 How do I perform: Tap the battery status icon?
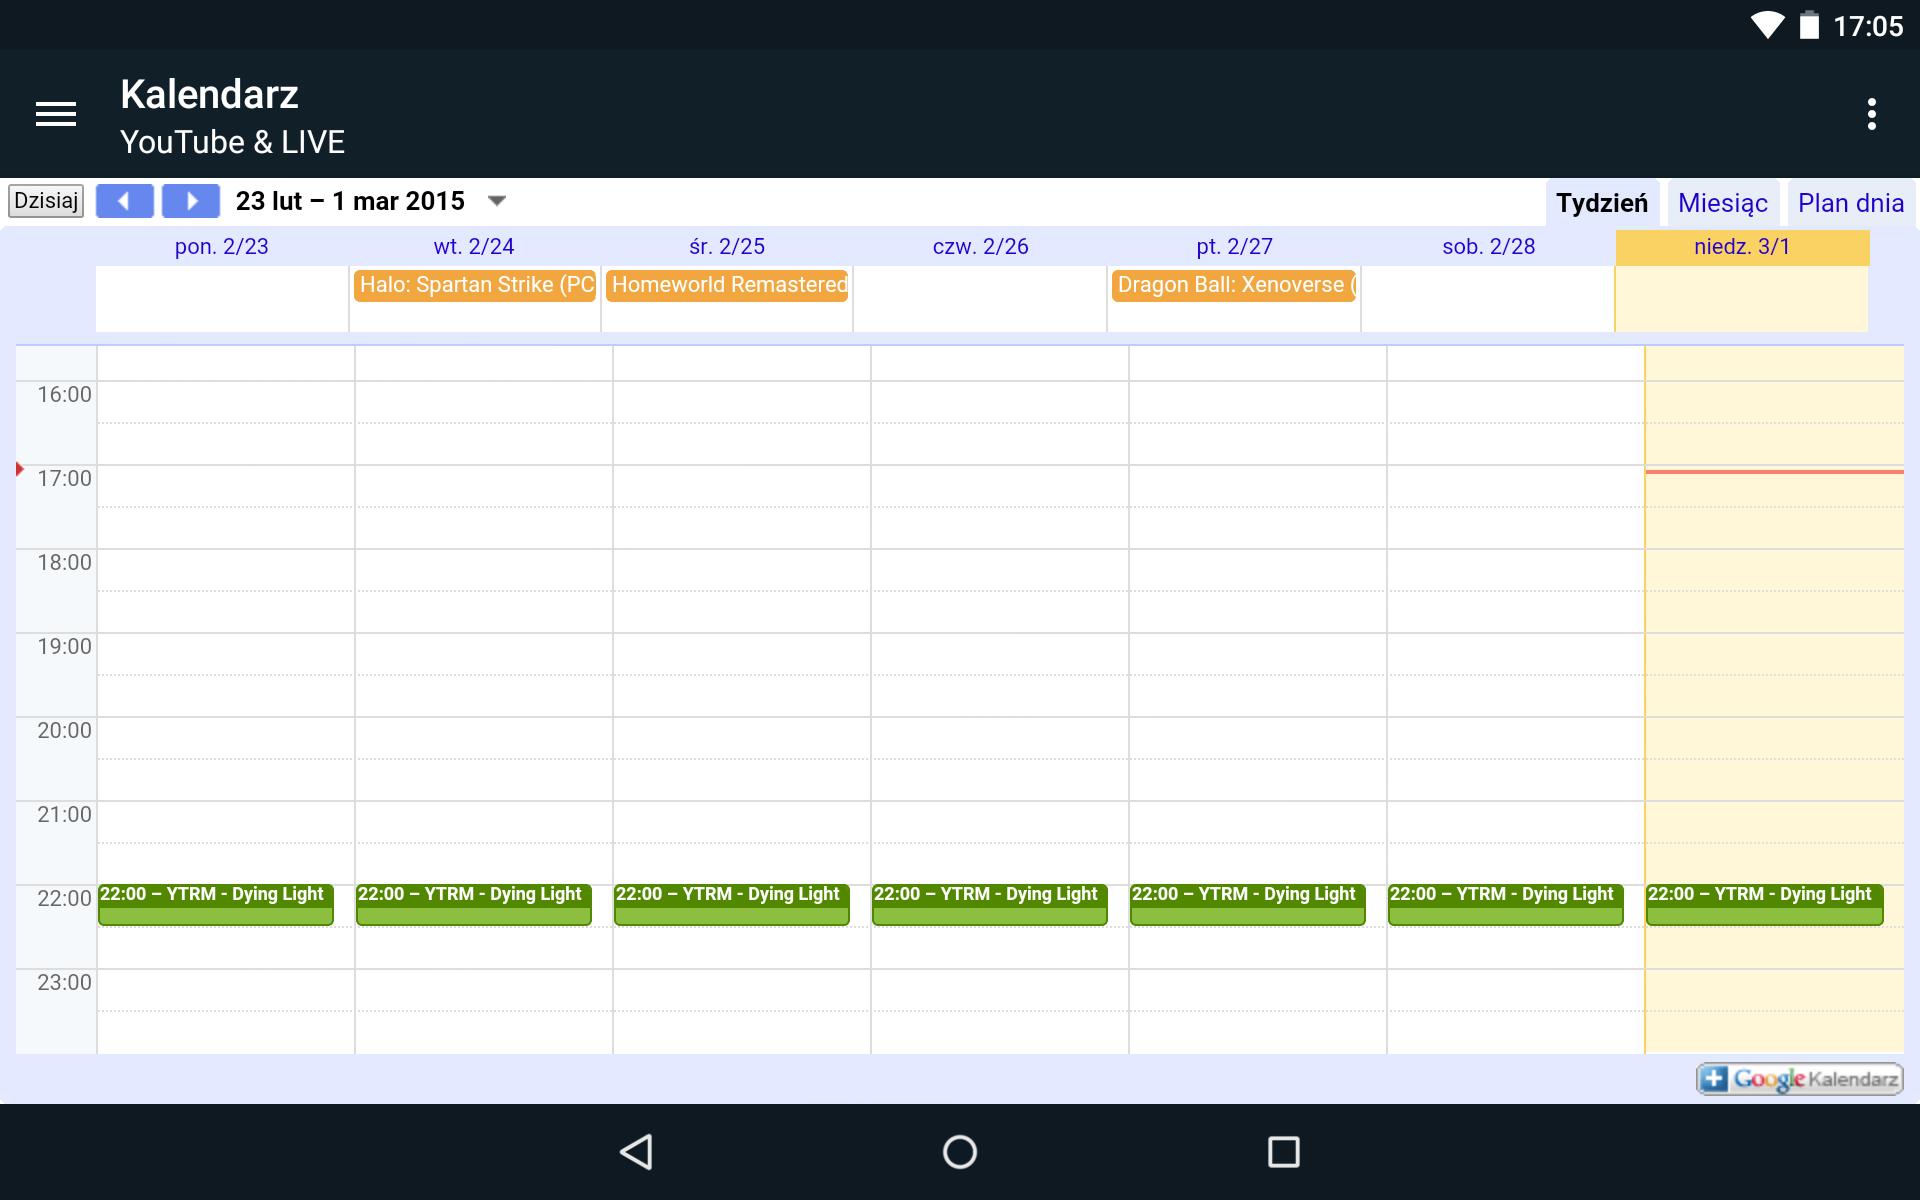[1809, 25]
